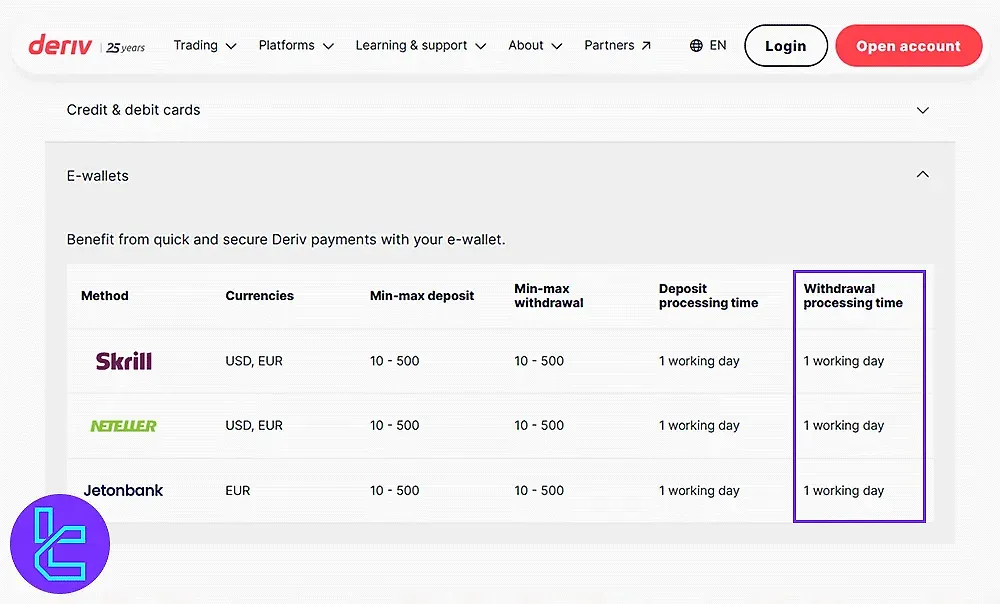Click the About menu chevron

[557, 46]
